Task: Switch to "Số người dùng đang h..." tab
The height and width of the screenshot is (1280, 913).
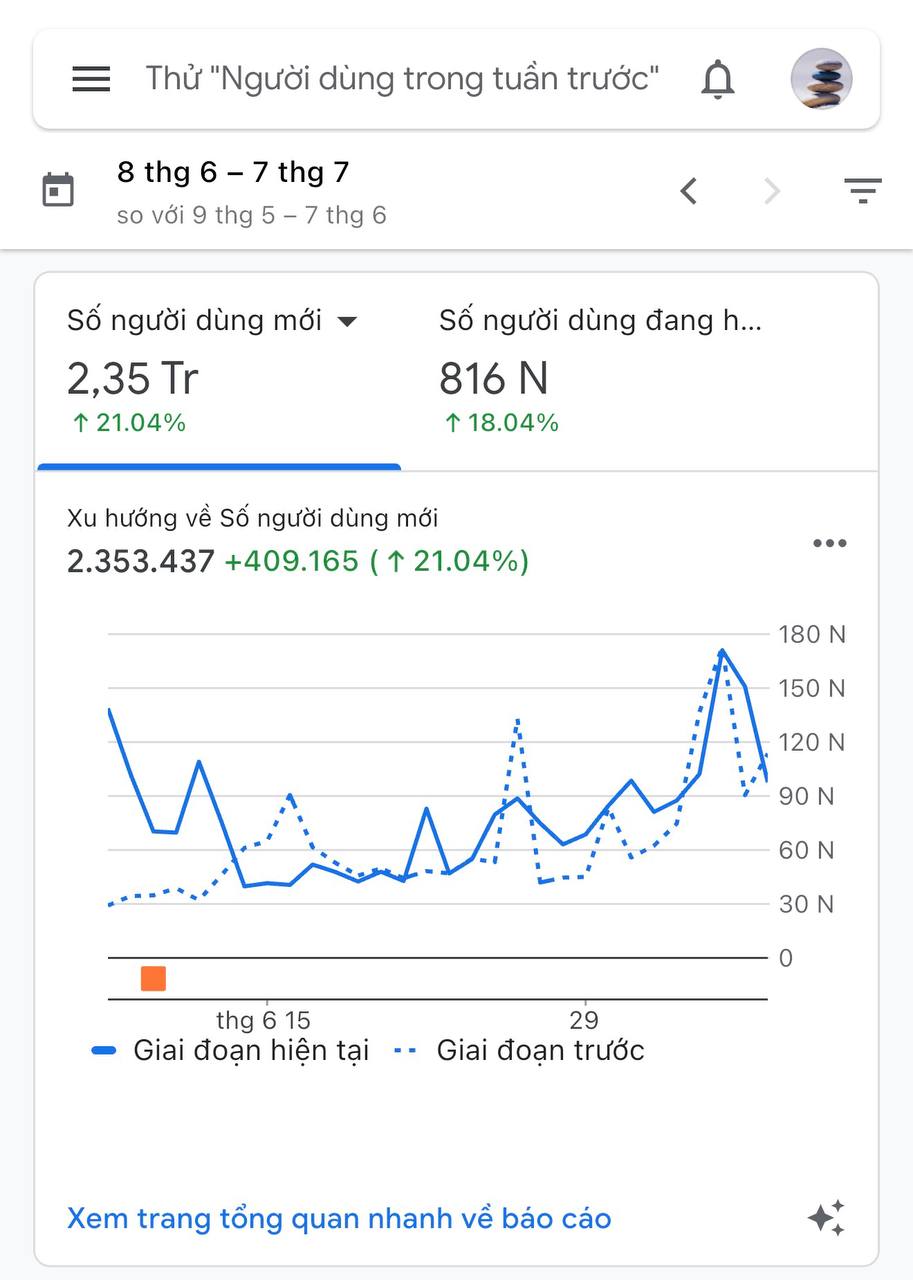Action: click(x=600, y=371)
